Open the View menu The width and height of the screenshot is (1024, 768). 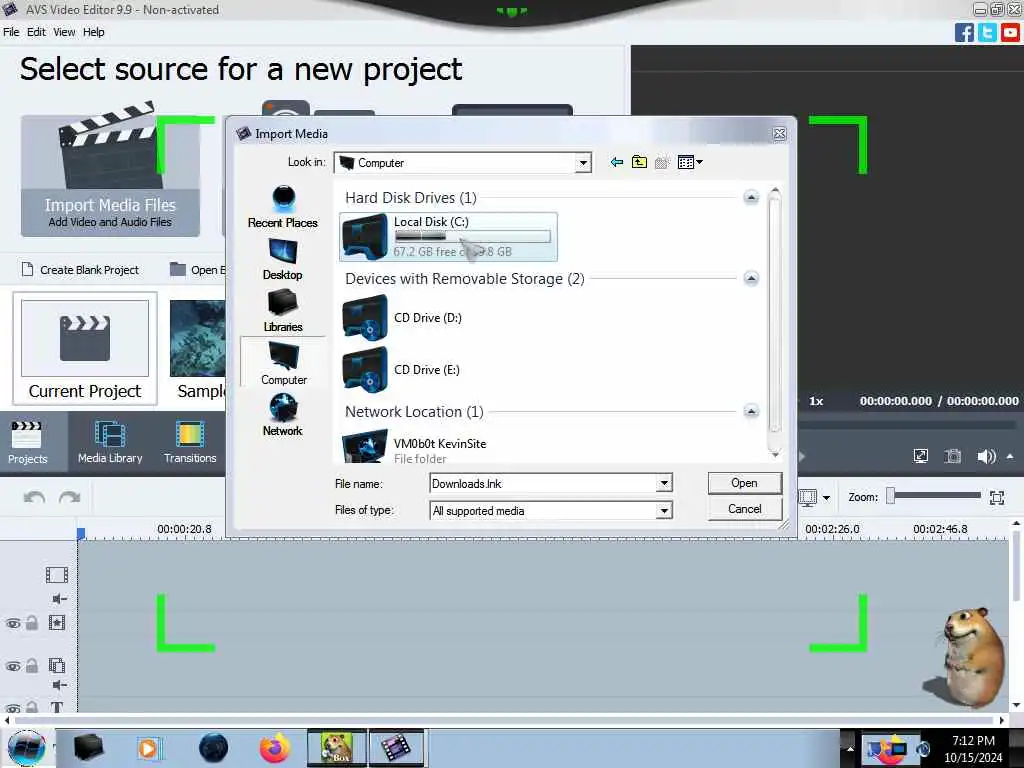tap(64, 32)
